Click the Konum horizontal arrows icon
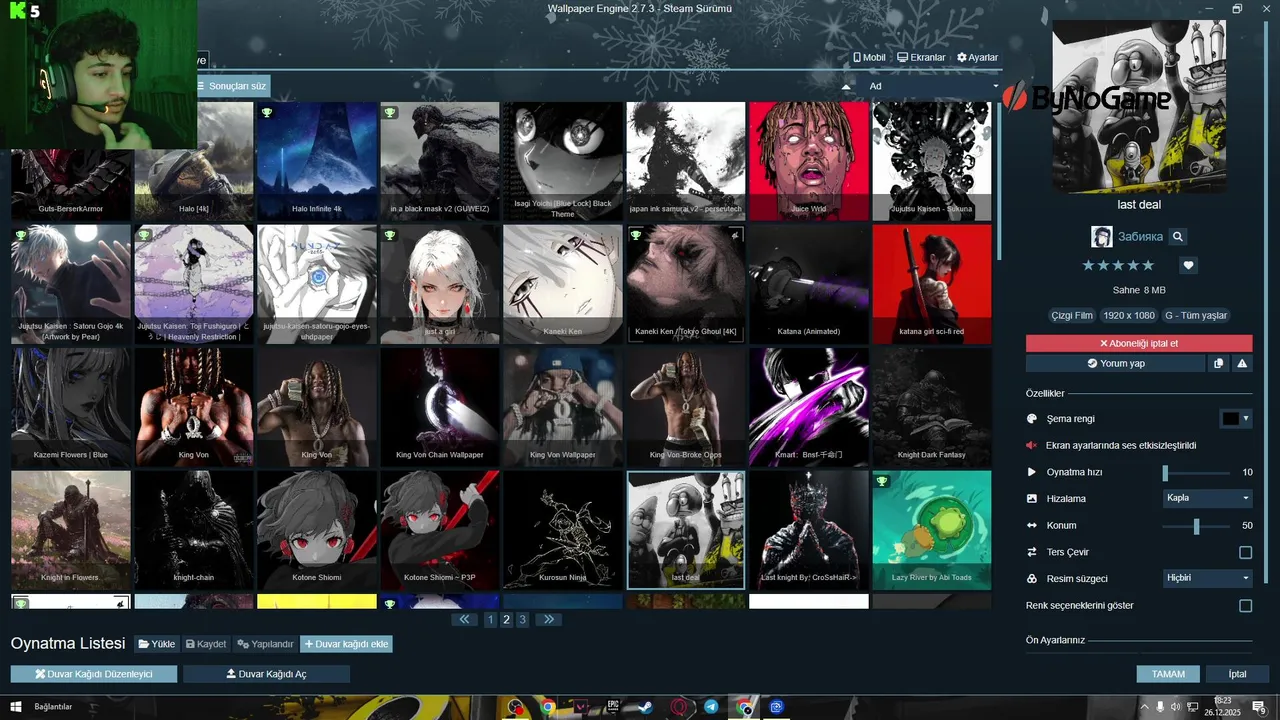 point(1032,525)
